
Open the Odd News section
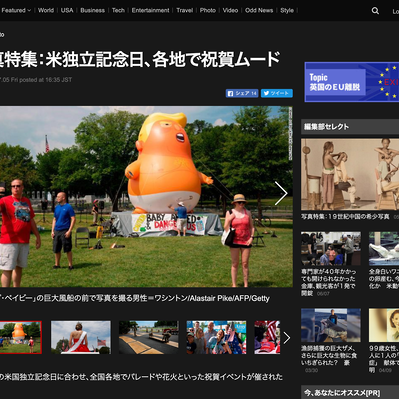point(259,10)
